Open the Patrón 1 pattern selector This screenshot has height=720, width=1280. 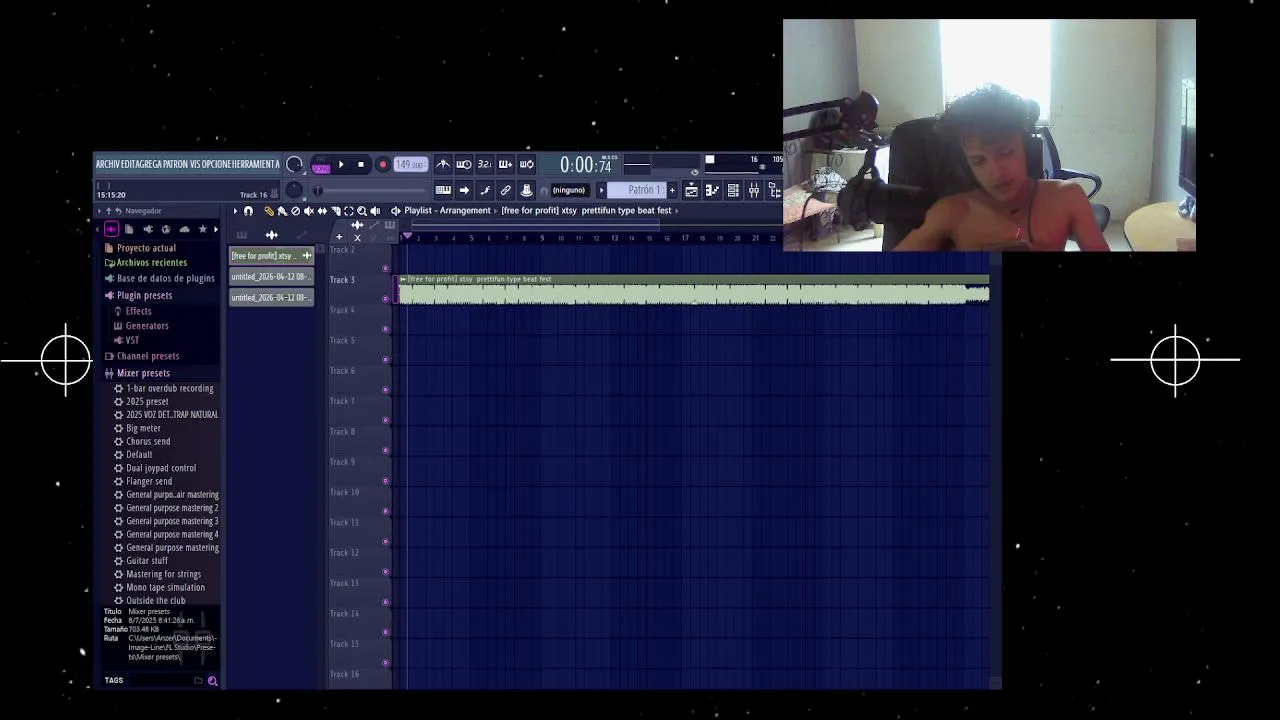click(637, 190)
